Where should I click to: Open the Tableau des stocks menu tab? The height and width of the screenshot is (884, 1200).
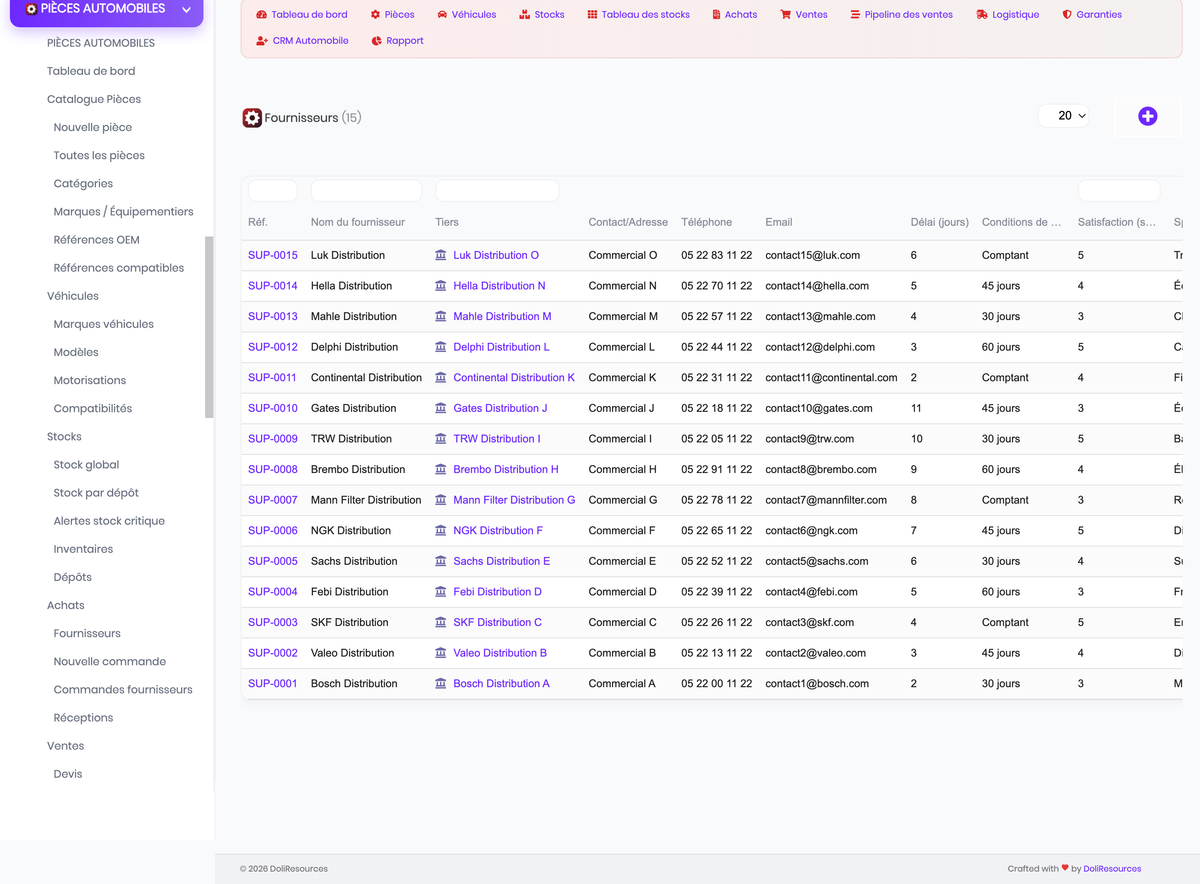click(x=638, y=15)
